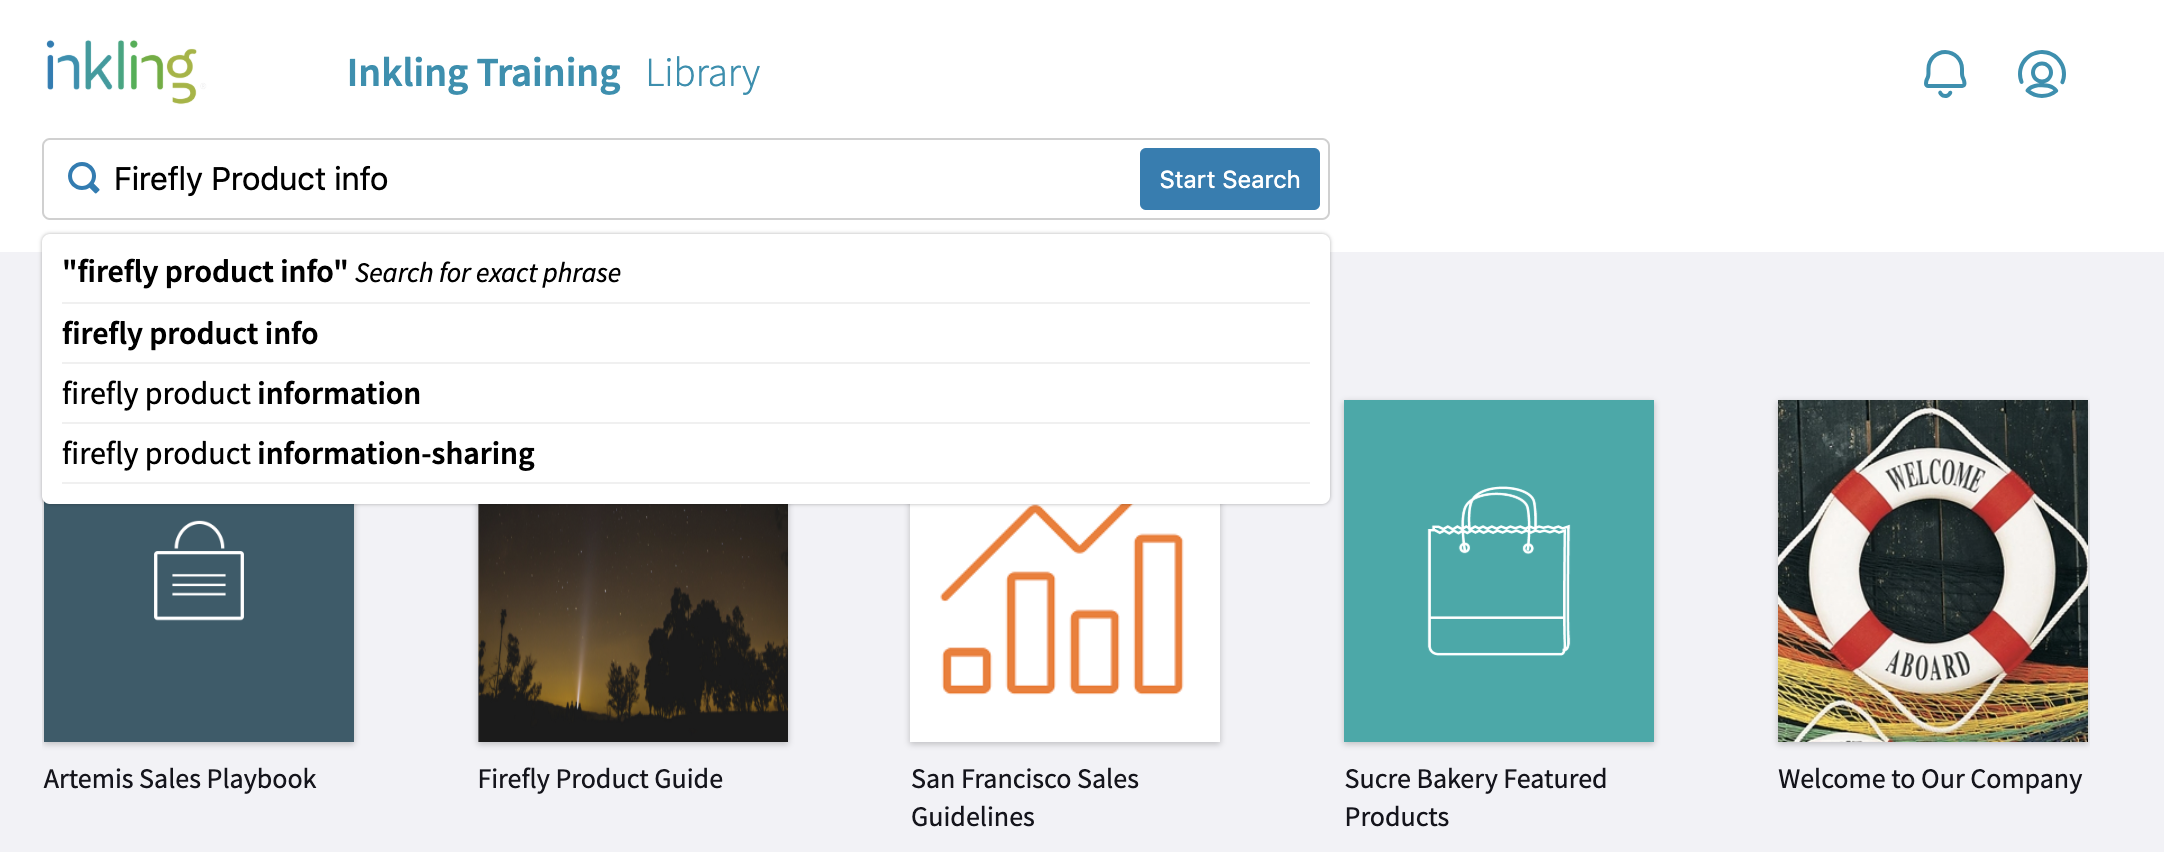Select the plain 'firefly product info' suggestion

point(686,333)
